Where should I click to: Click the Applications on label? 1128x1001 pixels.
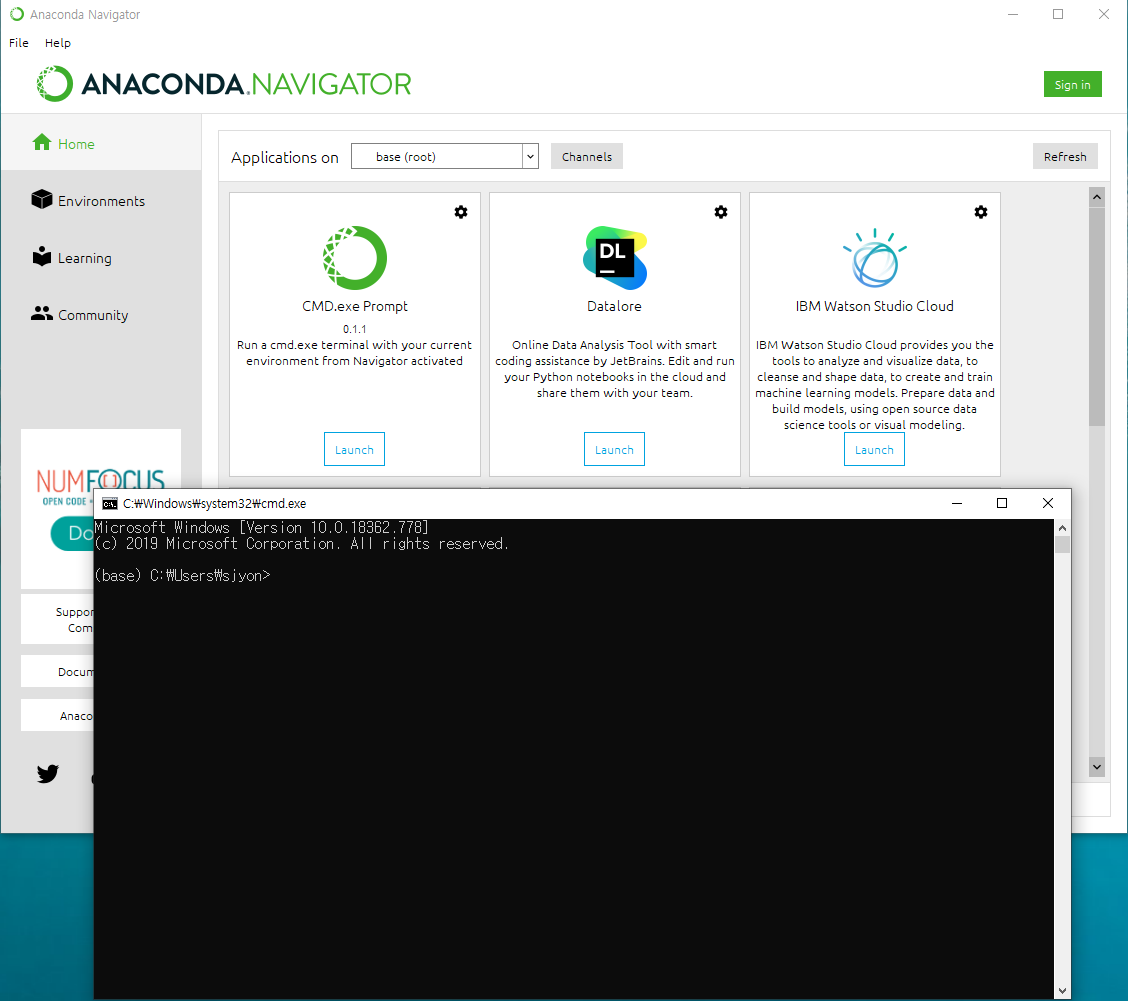pos(285,158)
